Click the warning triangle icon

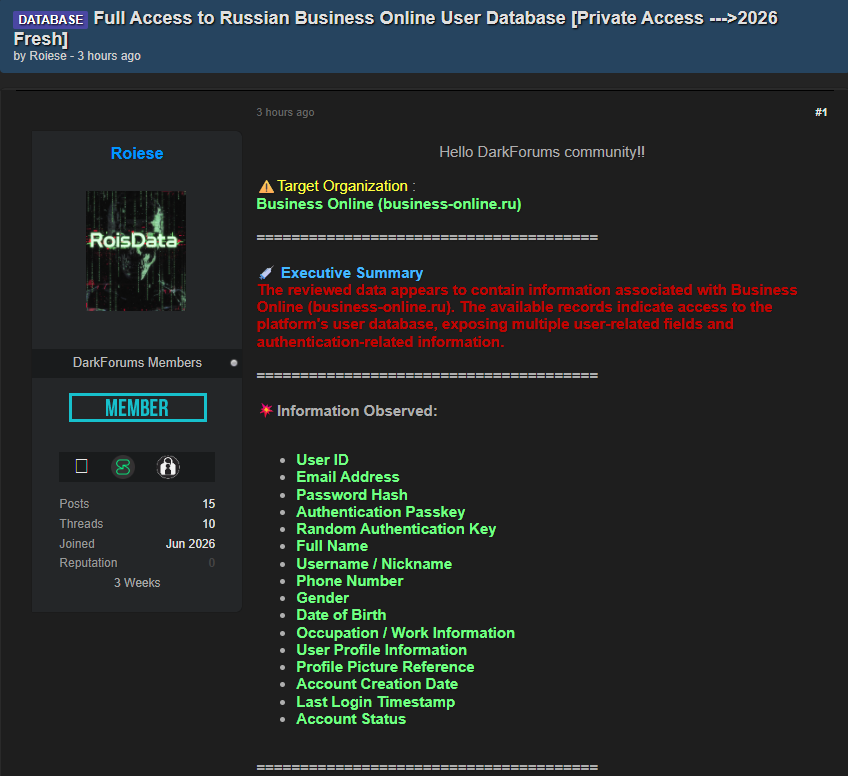point(266,187)
